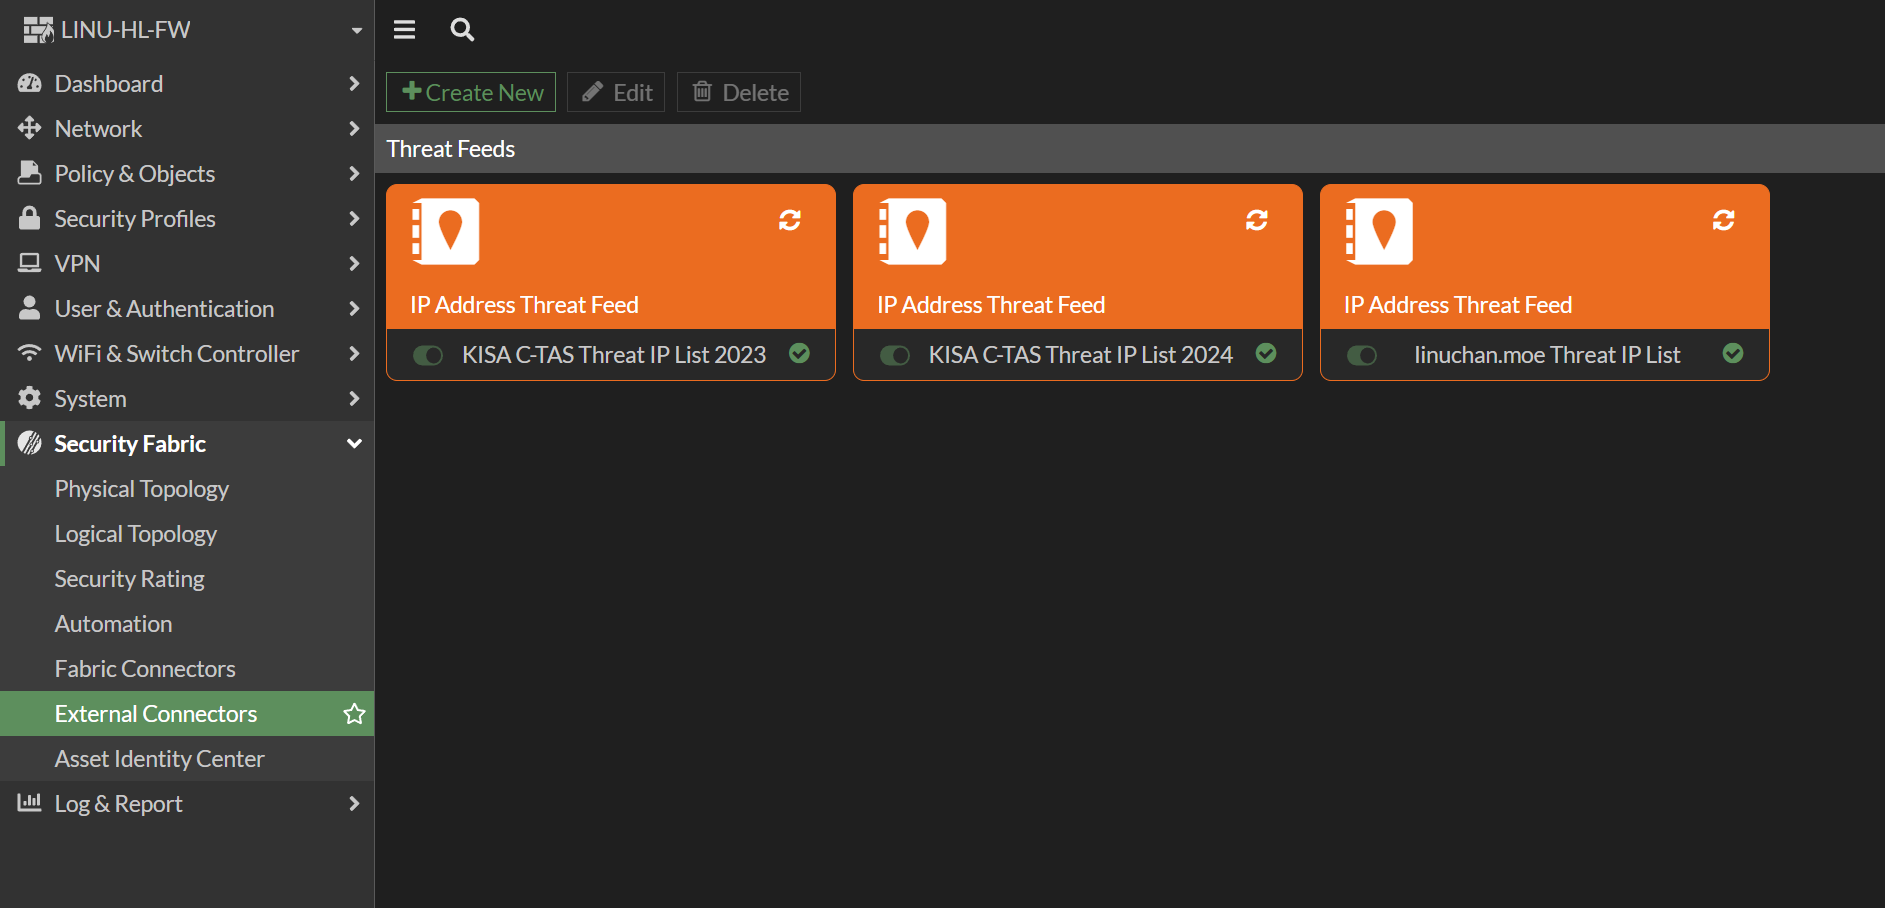Click the System gear icon
This screenshot has height=908, width=1885.
(x=30, y=398)
